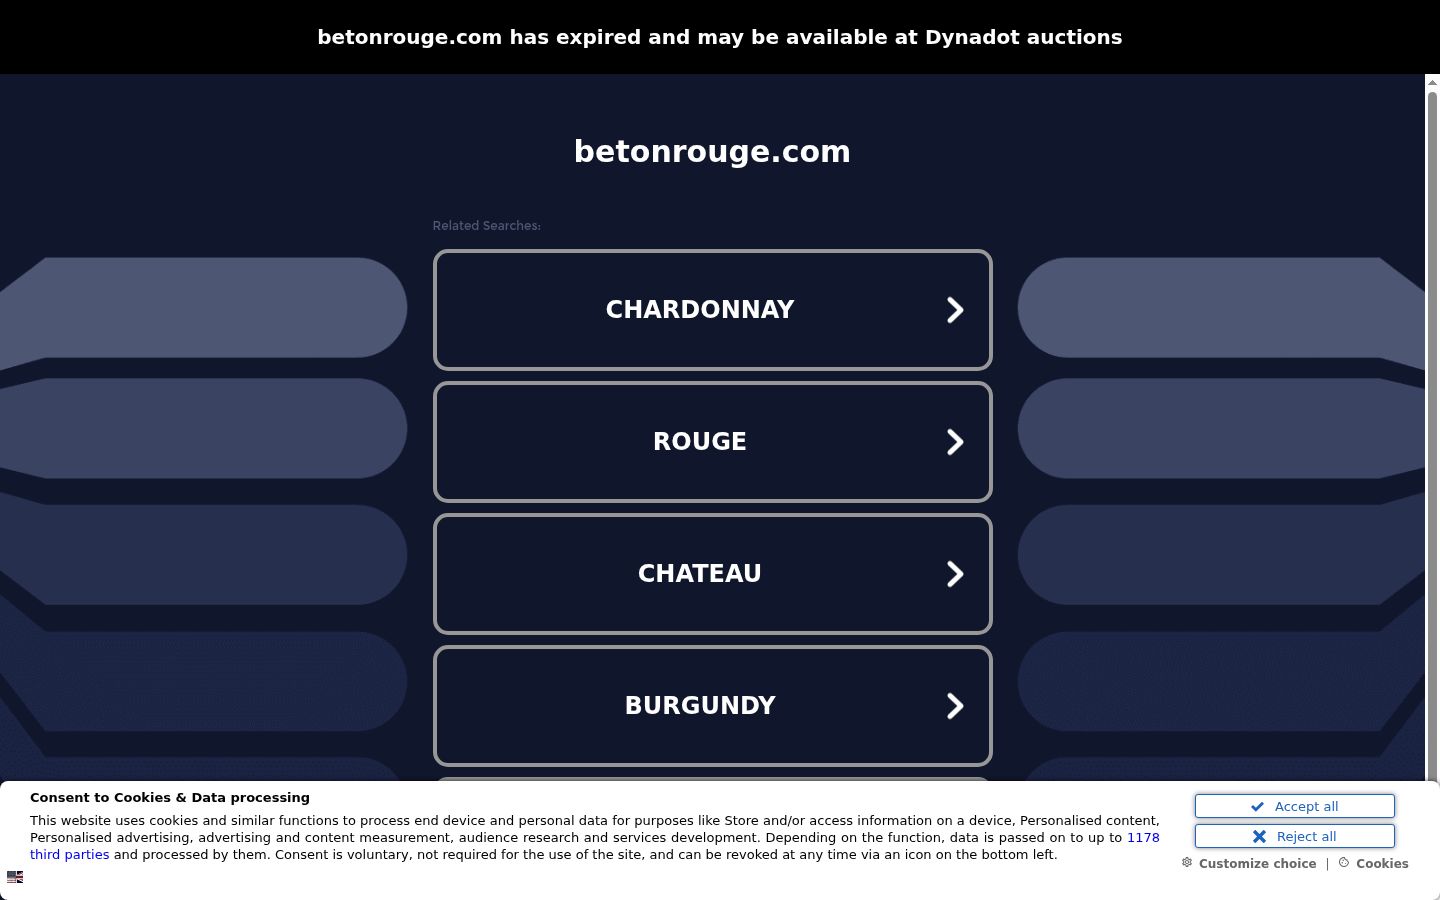Open the Cookies information link
The image size is (1440, 900).
[x=1382, y=864]
